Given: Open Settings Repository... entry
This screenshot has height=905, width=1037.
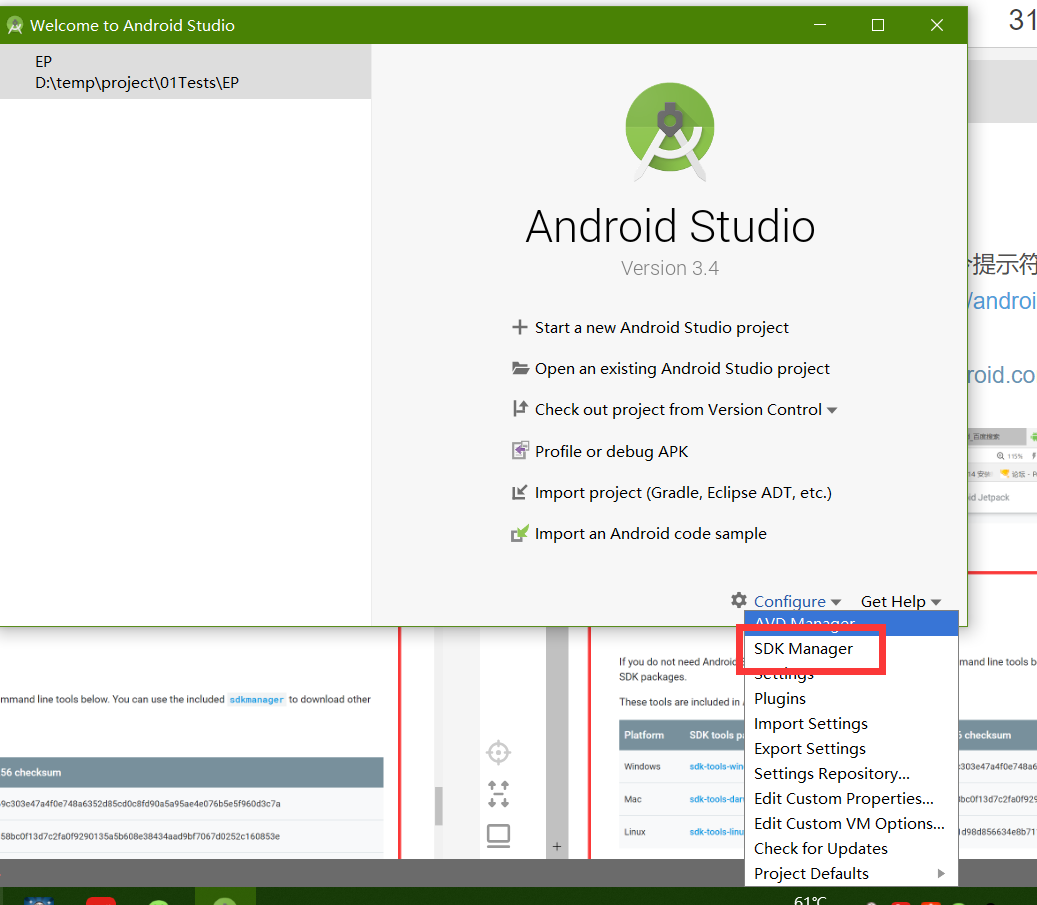Looking at the screenshot, I should 851,774.
